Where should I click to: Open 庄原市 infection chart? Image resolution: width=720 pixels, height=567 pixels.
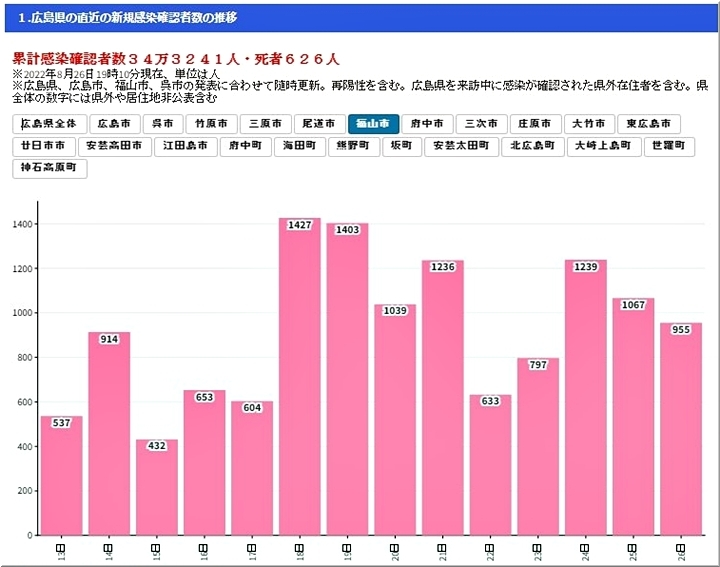[x=535, y=124]
